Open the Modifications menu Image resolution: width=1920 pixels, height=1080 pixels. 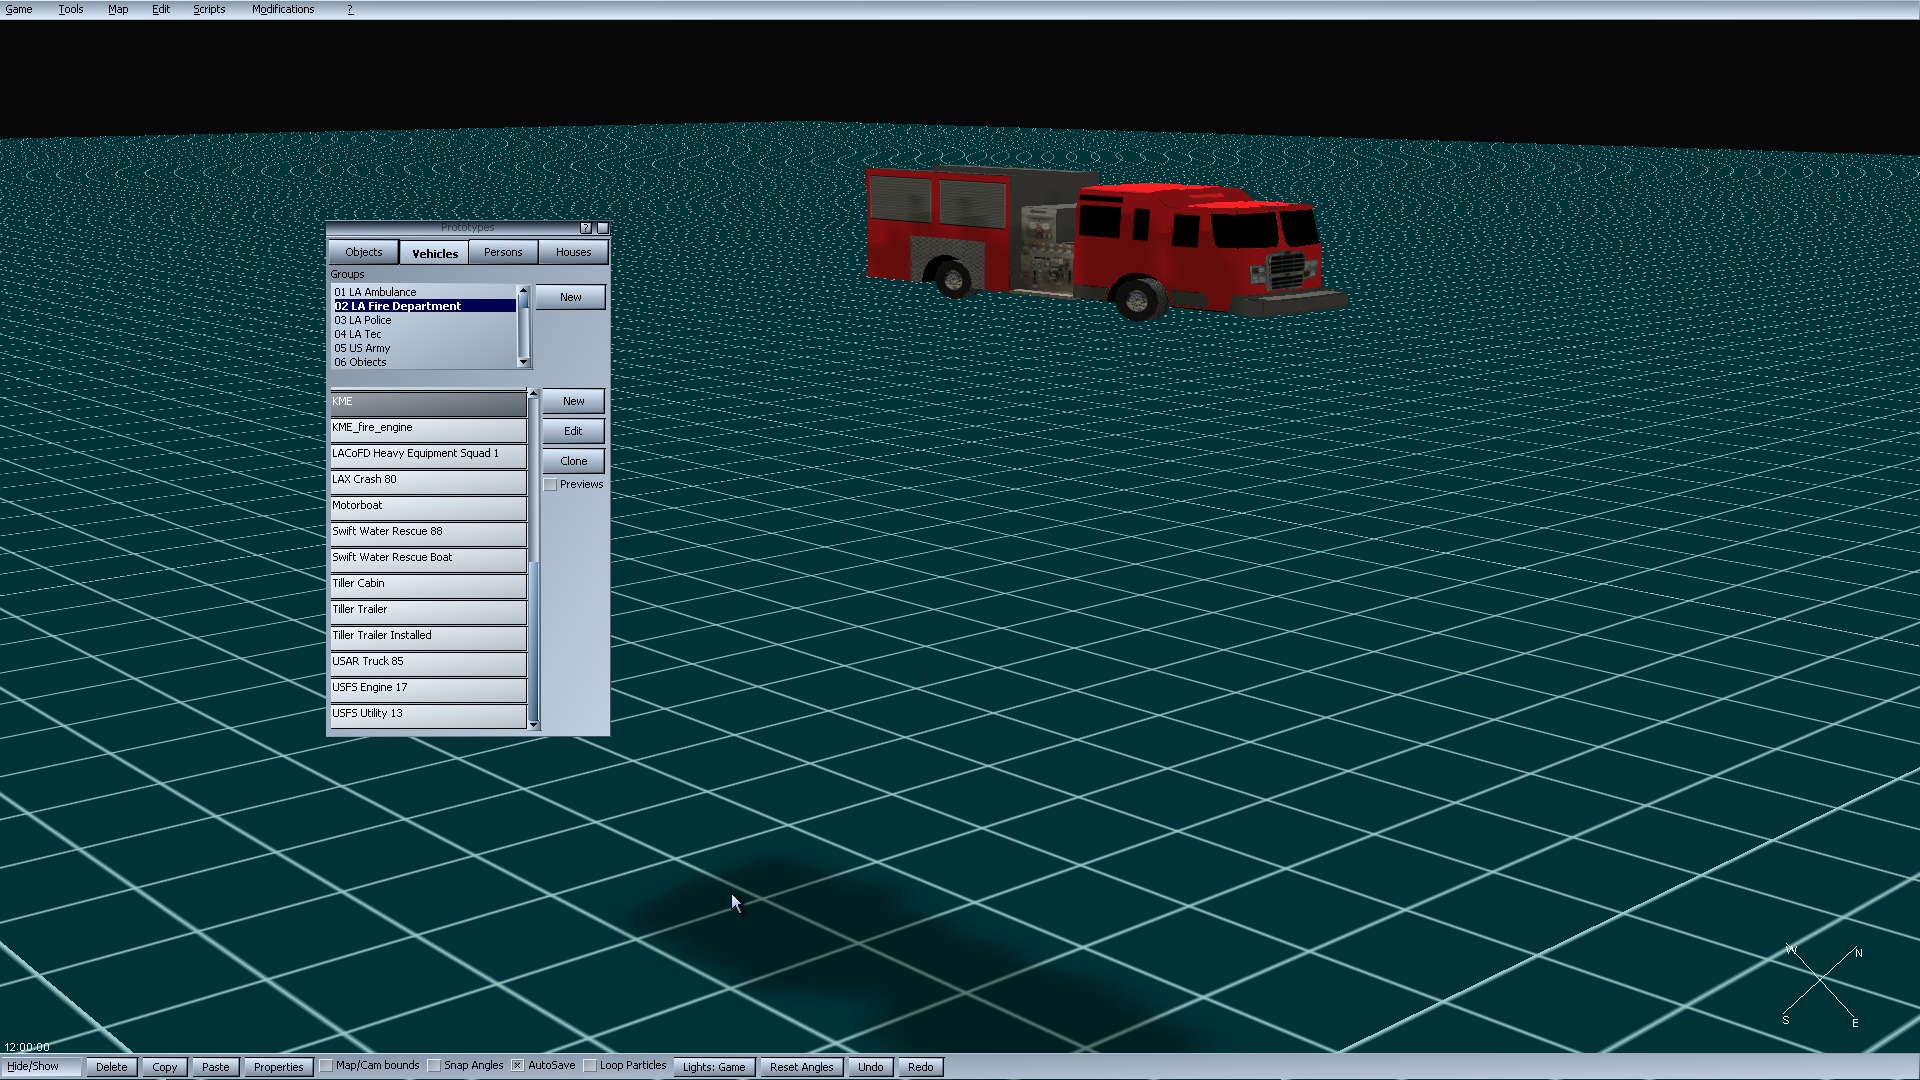click(282, 9)
